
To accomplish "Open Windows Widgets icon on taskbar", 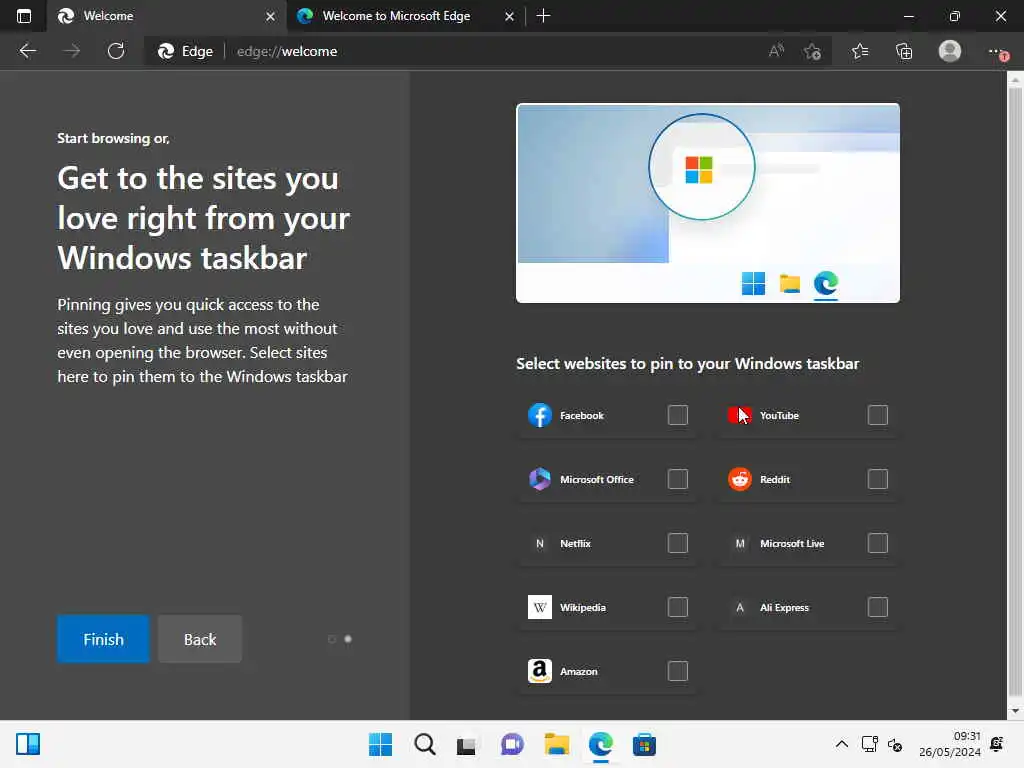I will 28,744.
